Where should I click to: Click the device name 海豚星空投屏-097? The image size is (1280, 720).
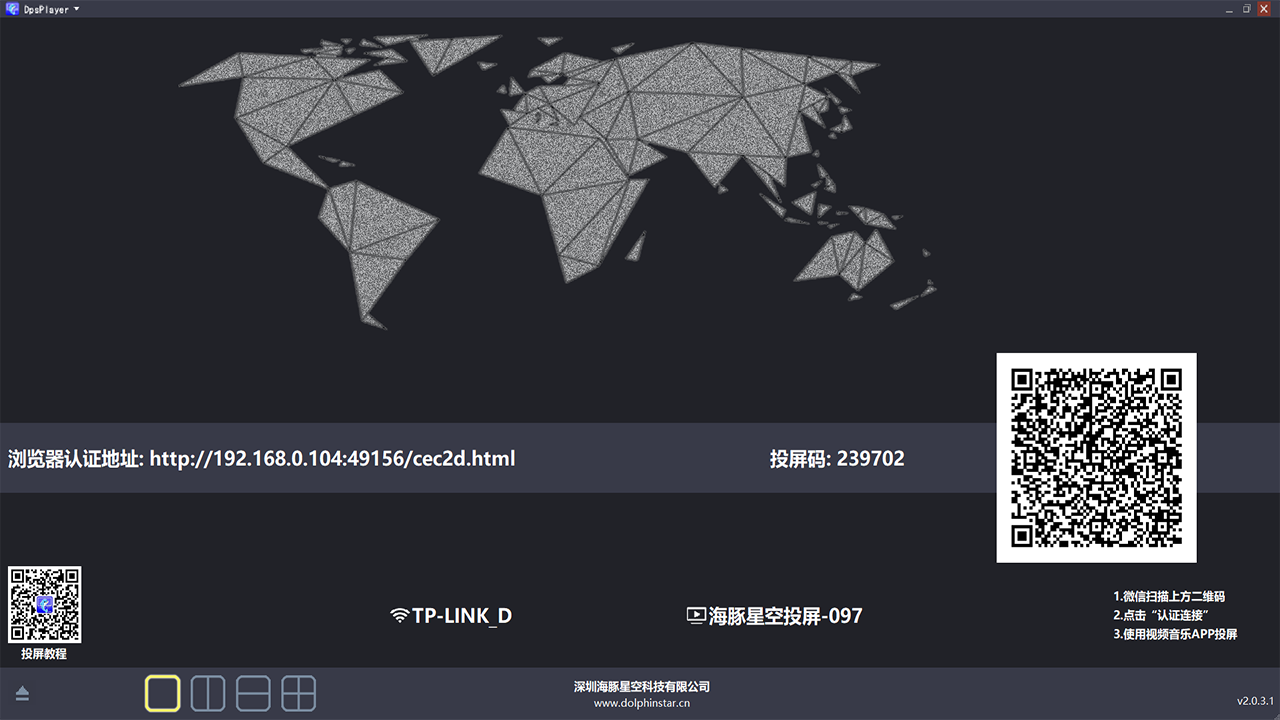point(785,616)
